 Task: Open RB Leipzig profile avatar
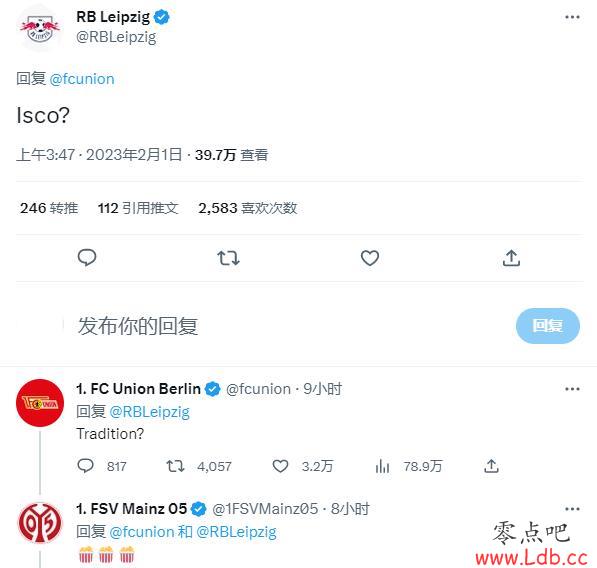(40, 28)
